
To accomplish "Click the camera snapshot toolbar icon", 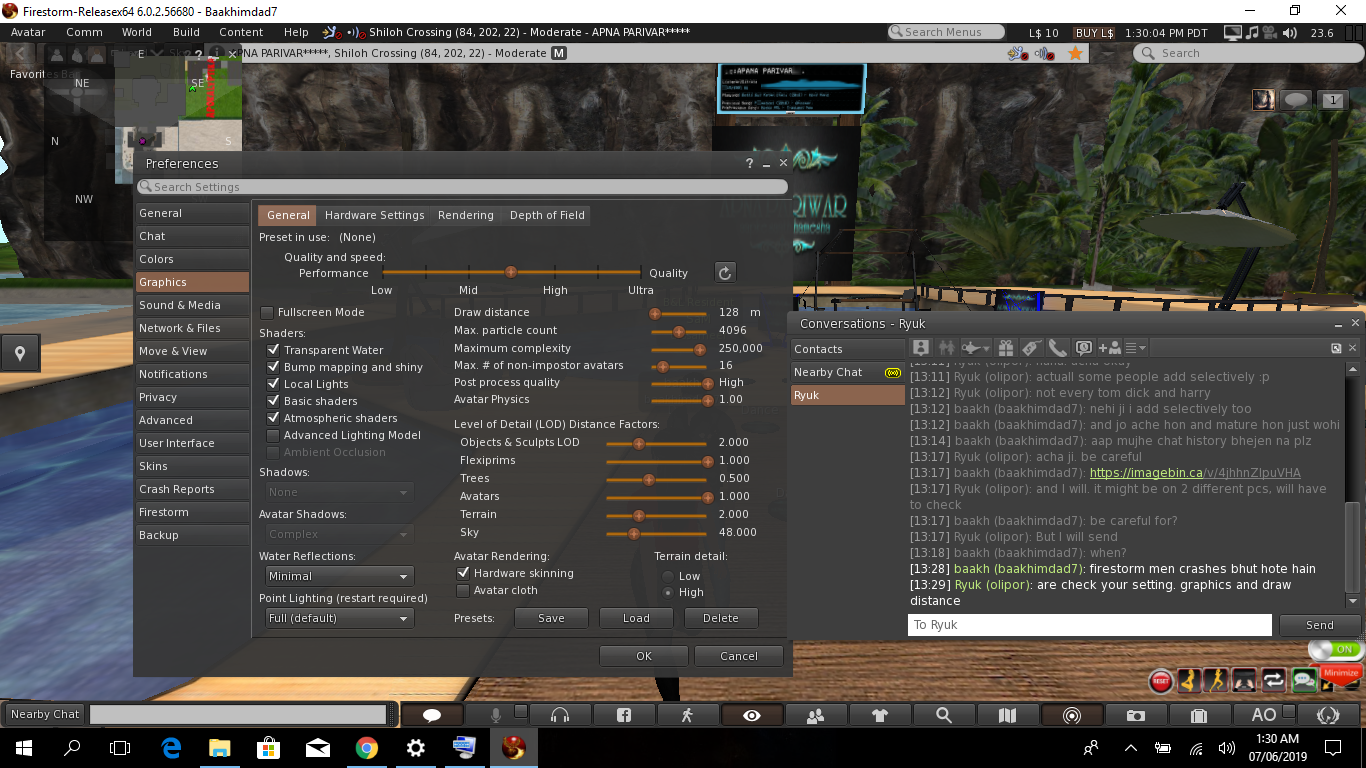I will click(1136, 715).
